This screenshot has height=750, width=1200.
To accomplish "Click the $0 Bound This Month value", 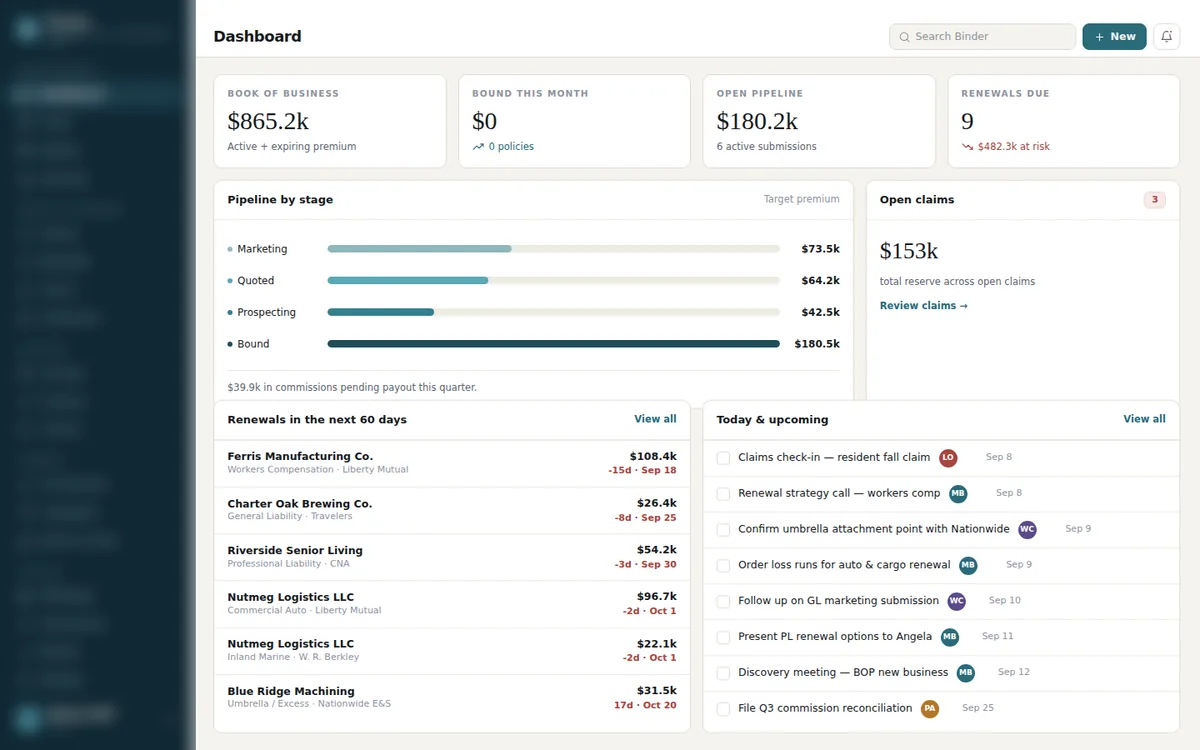I will (484, 122).
